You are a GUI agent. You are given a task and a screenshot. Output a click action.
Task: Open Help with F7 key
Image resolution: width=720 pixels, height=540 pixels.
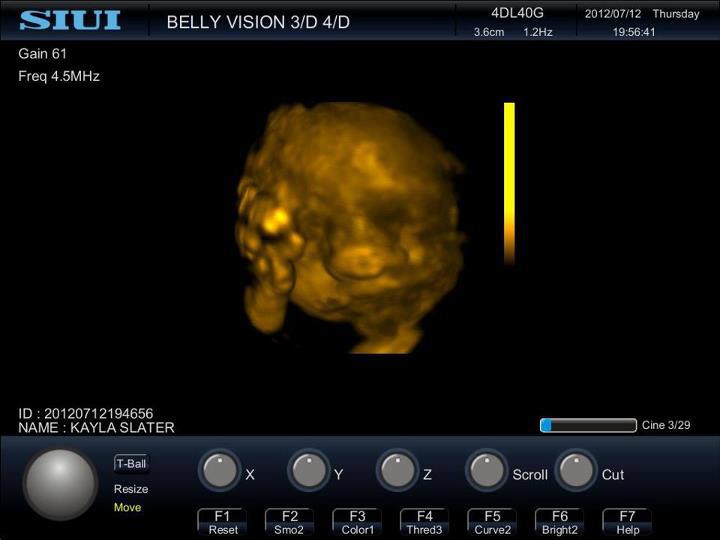[x=627, y=522]
